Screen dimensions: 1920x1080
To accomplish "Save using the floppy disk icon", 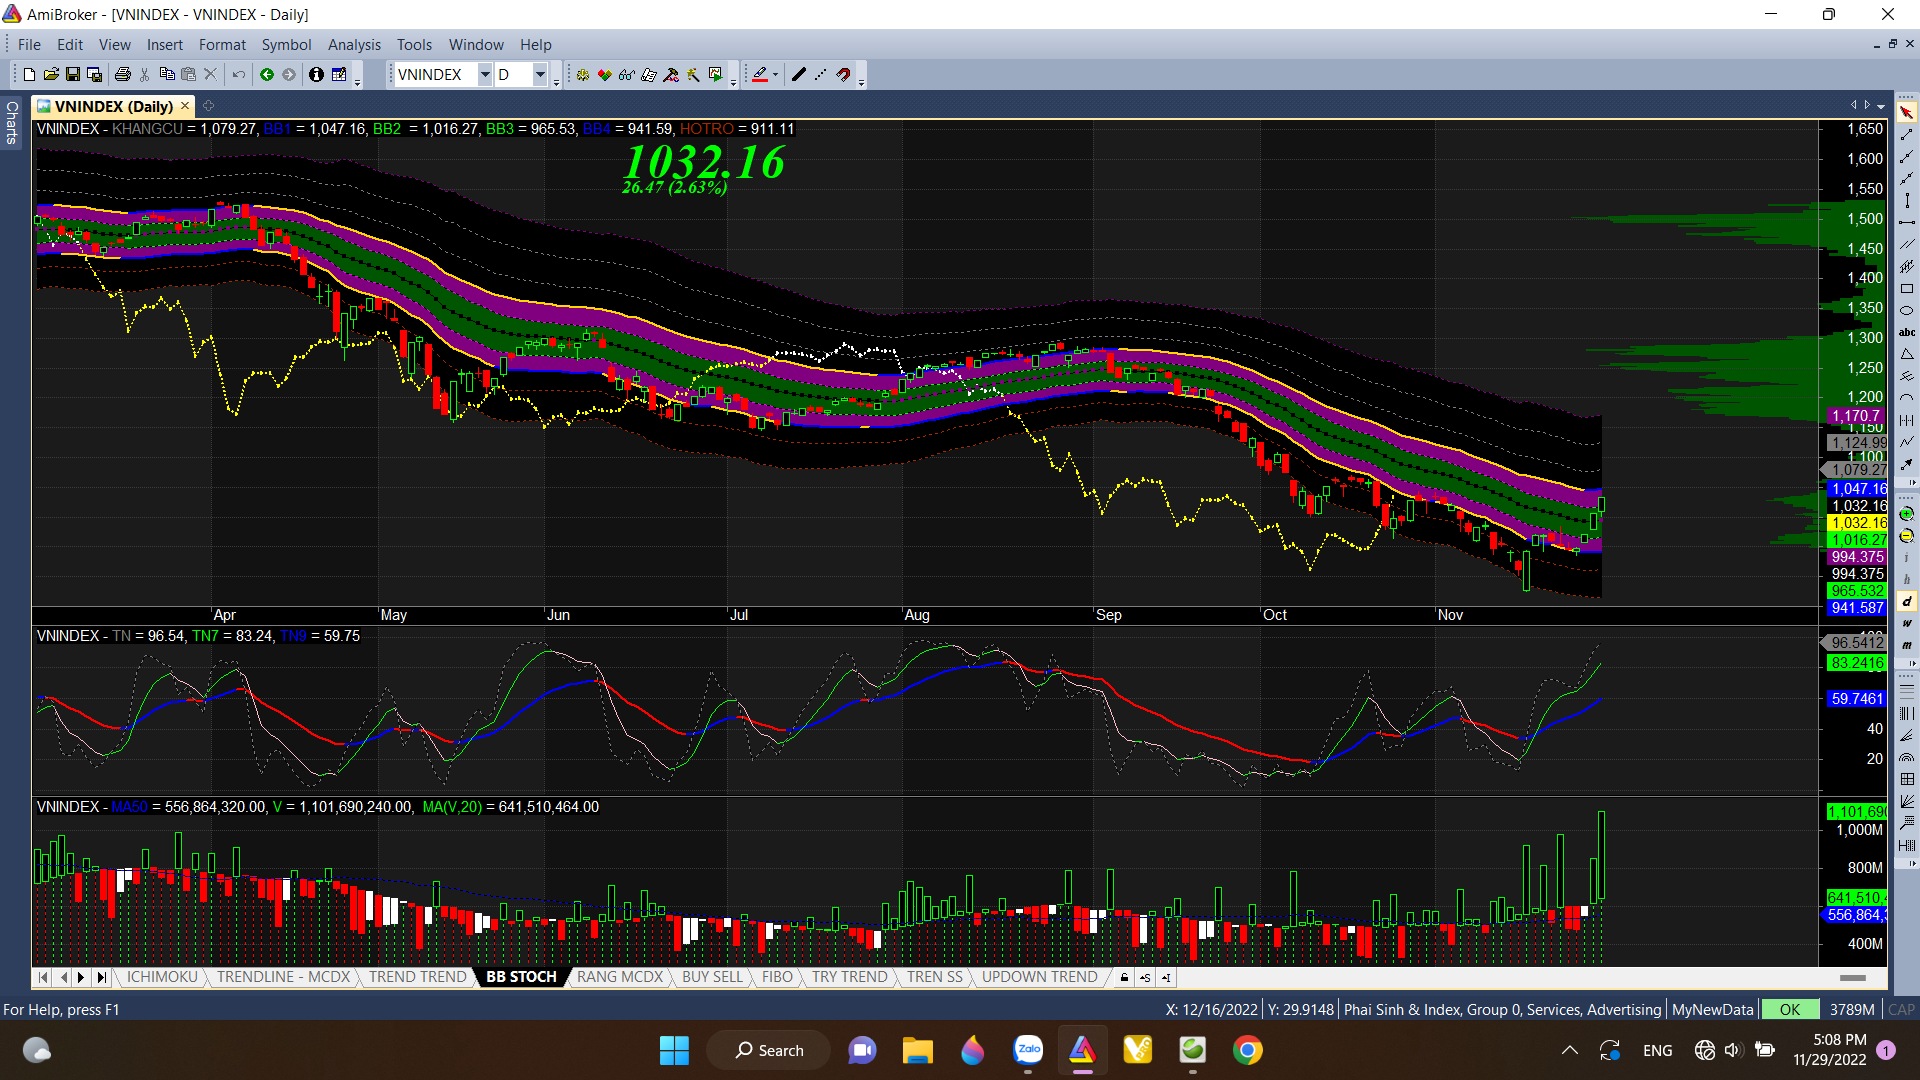I will [x=73, y=74].
